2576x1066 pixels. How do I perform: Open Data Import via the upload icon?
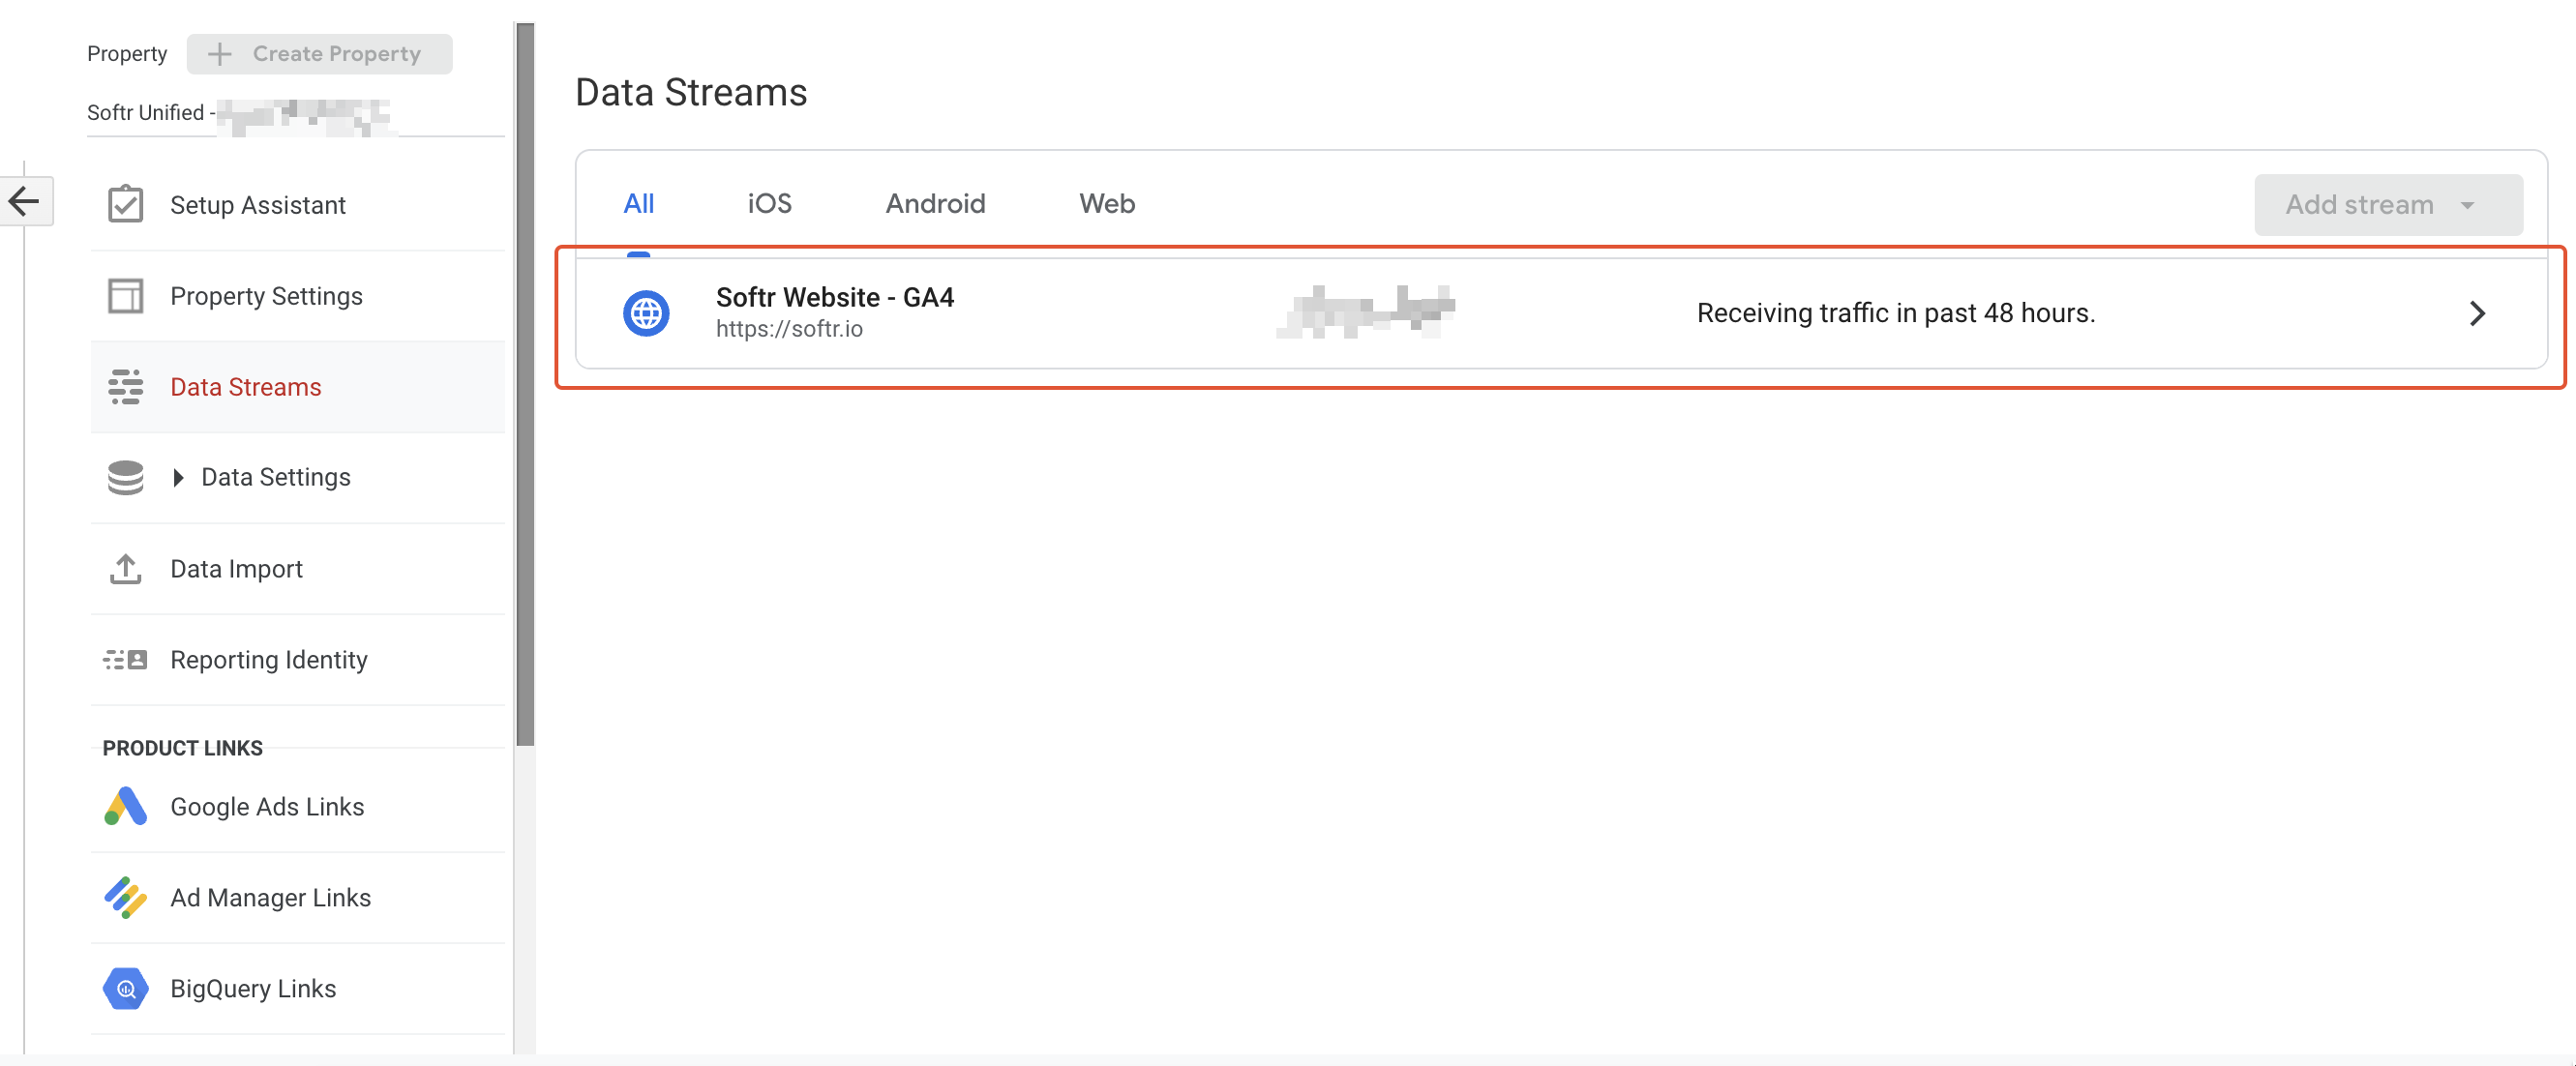pos(126,569)
